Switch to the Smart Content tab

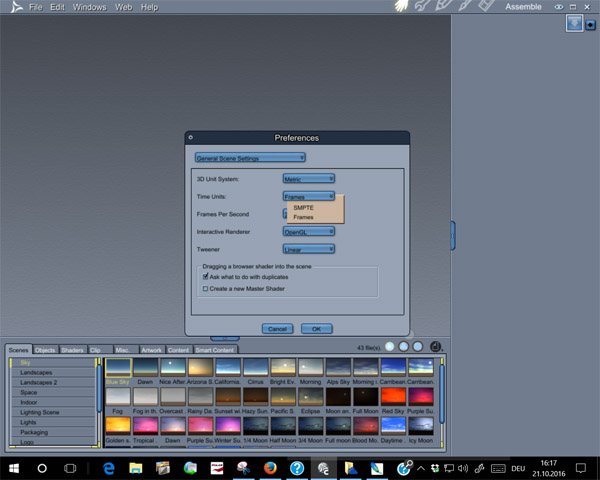pyautogui.click(x=215, y=350)
